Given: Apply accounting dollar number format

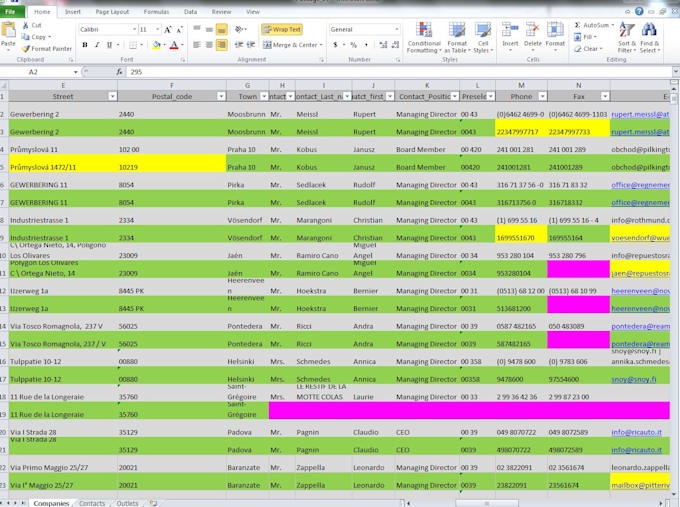Looking at the screenshot, I should [x=335, y=45].
